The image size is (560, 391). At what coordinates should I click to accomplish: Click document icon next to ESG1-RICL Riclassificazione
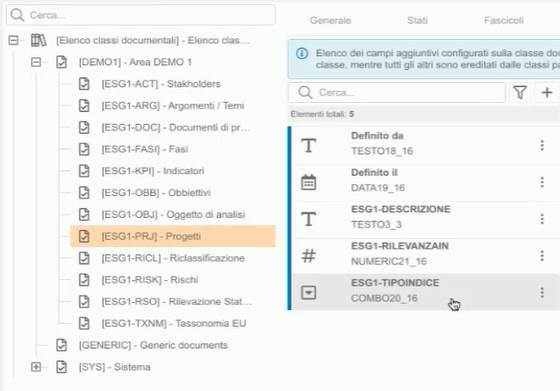(84, 258)
